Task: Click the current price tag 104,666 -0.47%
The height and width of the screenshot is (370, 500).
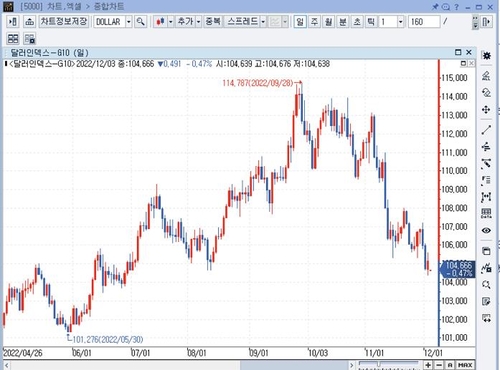Action: 458,269
